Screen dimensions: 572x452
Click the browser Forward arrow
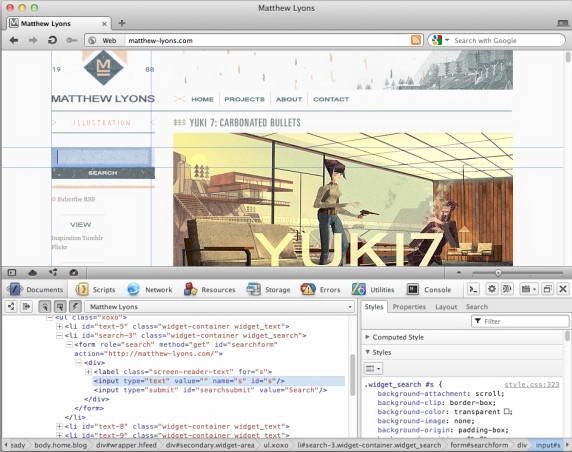[33, 40]
